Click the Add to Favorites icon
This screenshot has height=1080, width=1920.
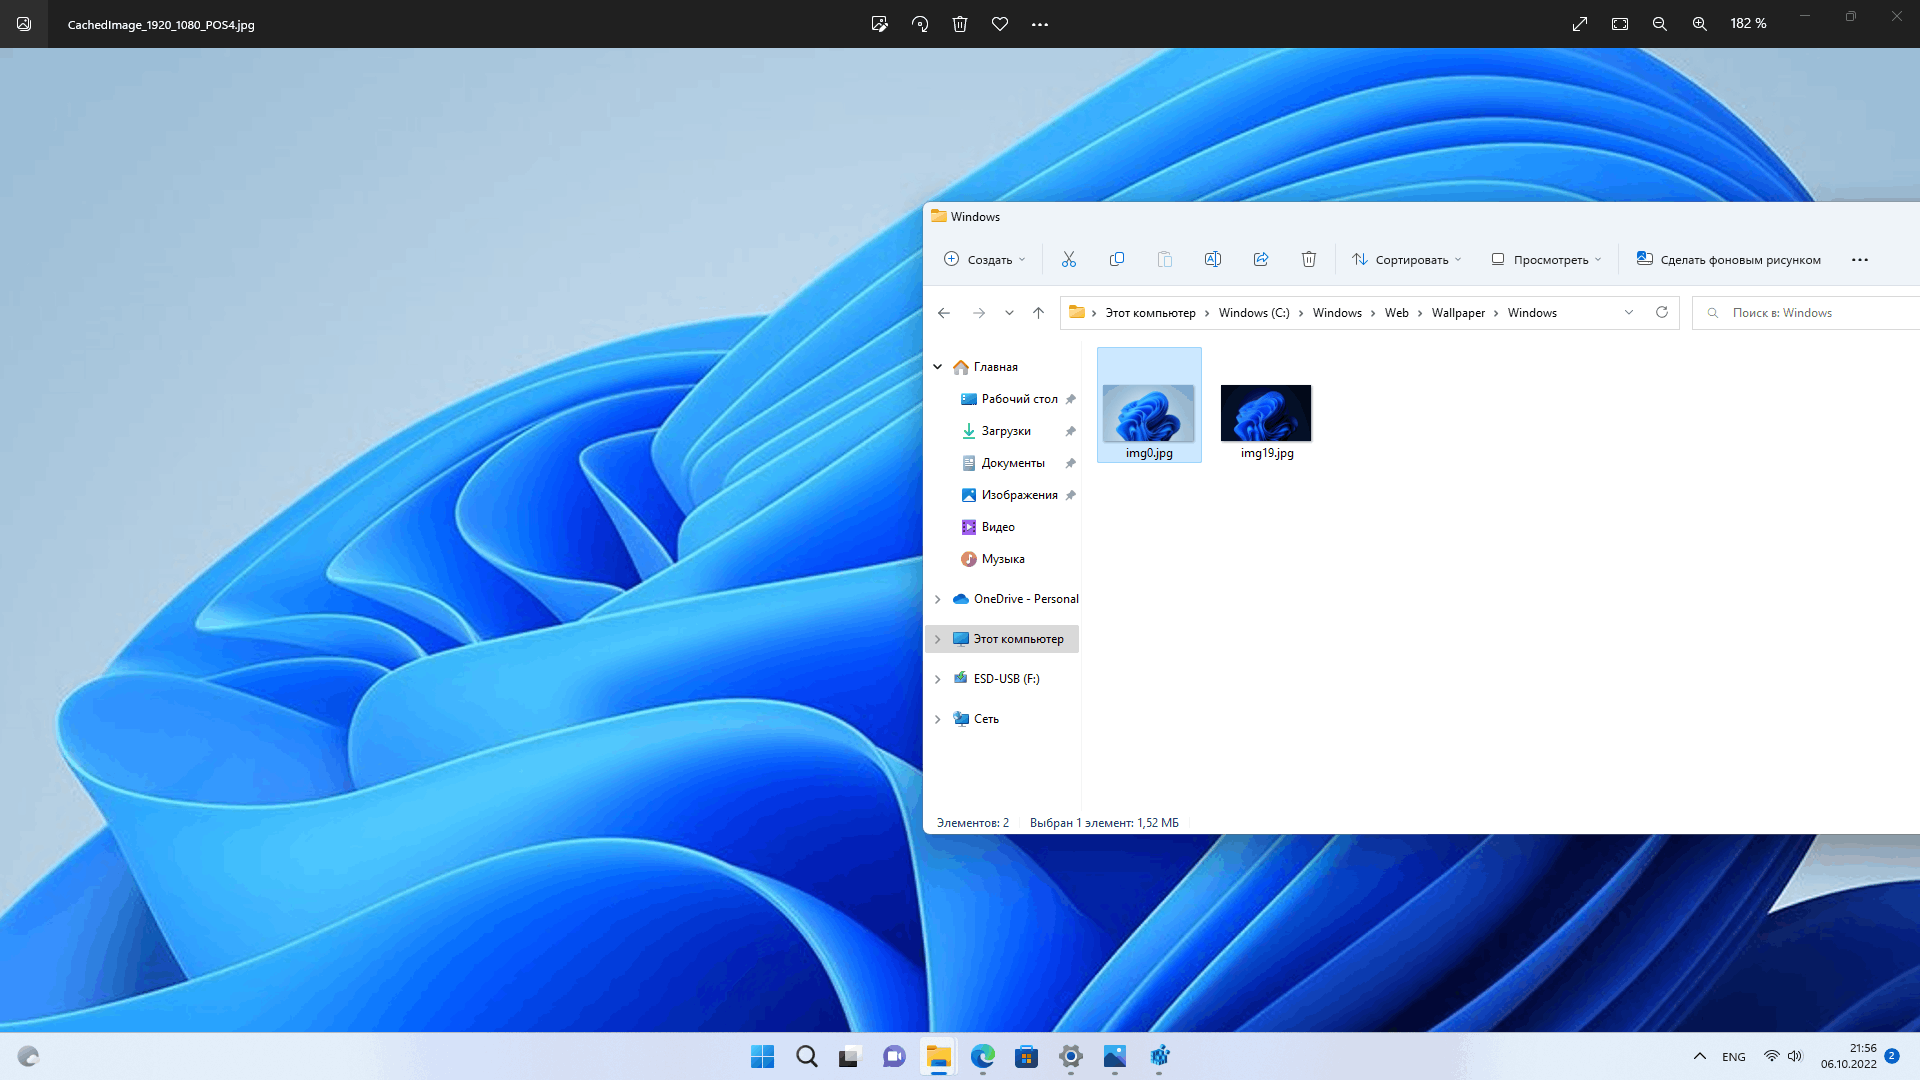tap(1000, 24)
